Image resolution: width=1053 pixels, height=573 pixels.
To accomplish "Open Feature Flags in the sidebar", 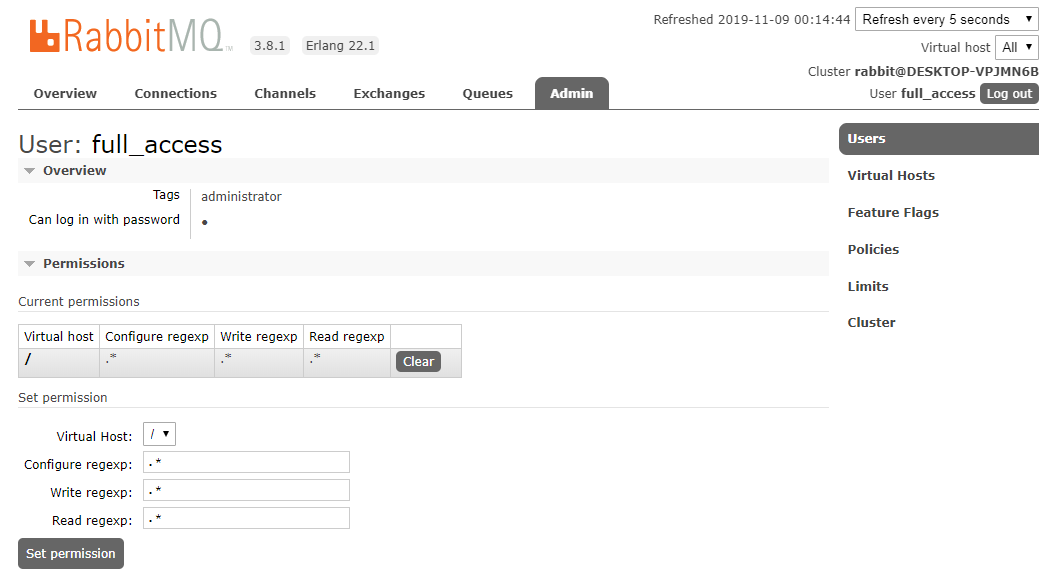I will coord(892,212).
